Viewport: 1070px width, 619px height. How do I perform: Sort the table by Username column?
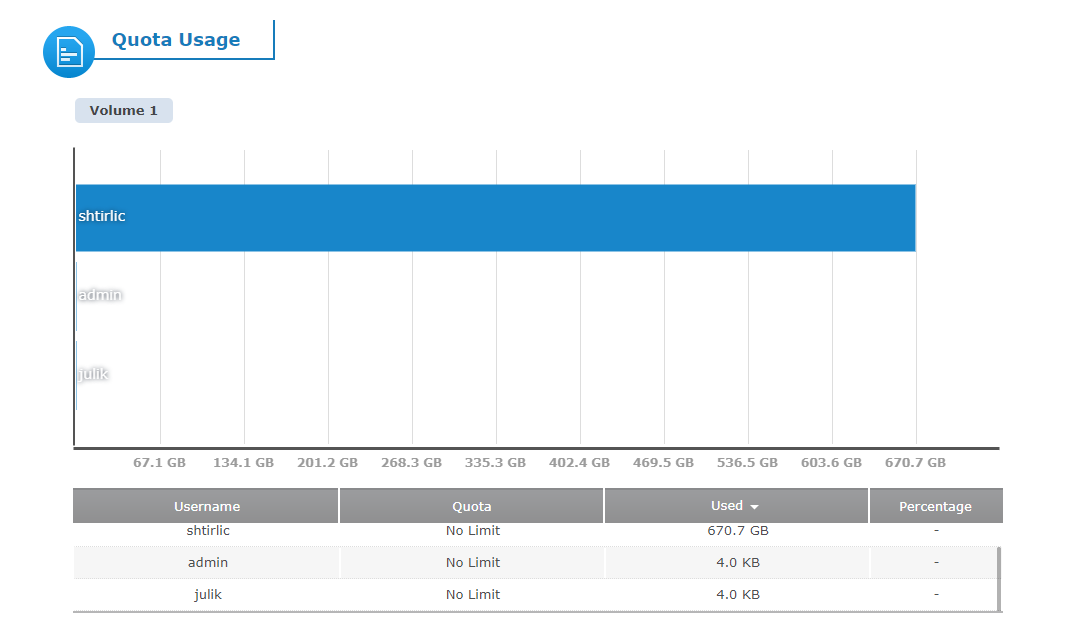pyautogui.click(x=206, y=506)
